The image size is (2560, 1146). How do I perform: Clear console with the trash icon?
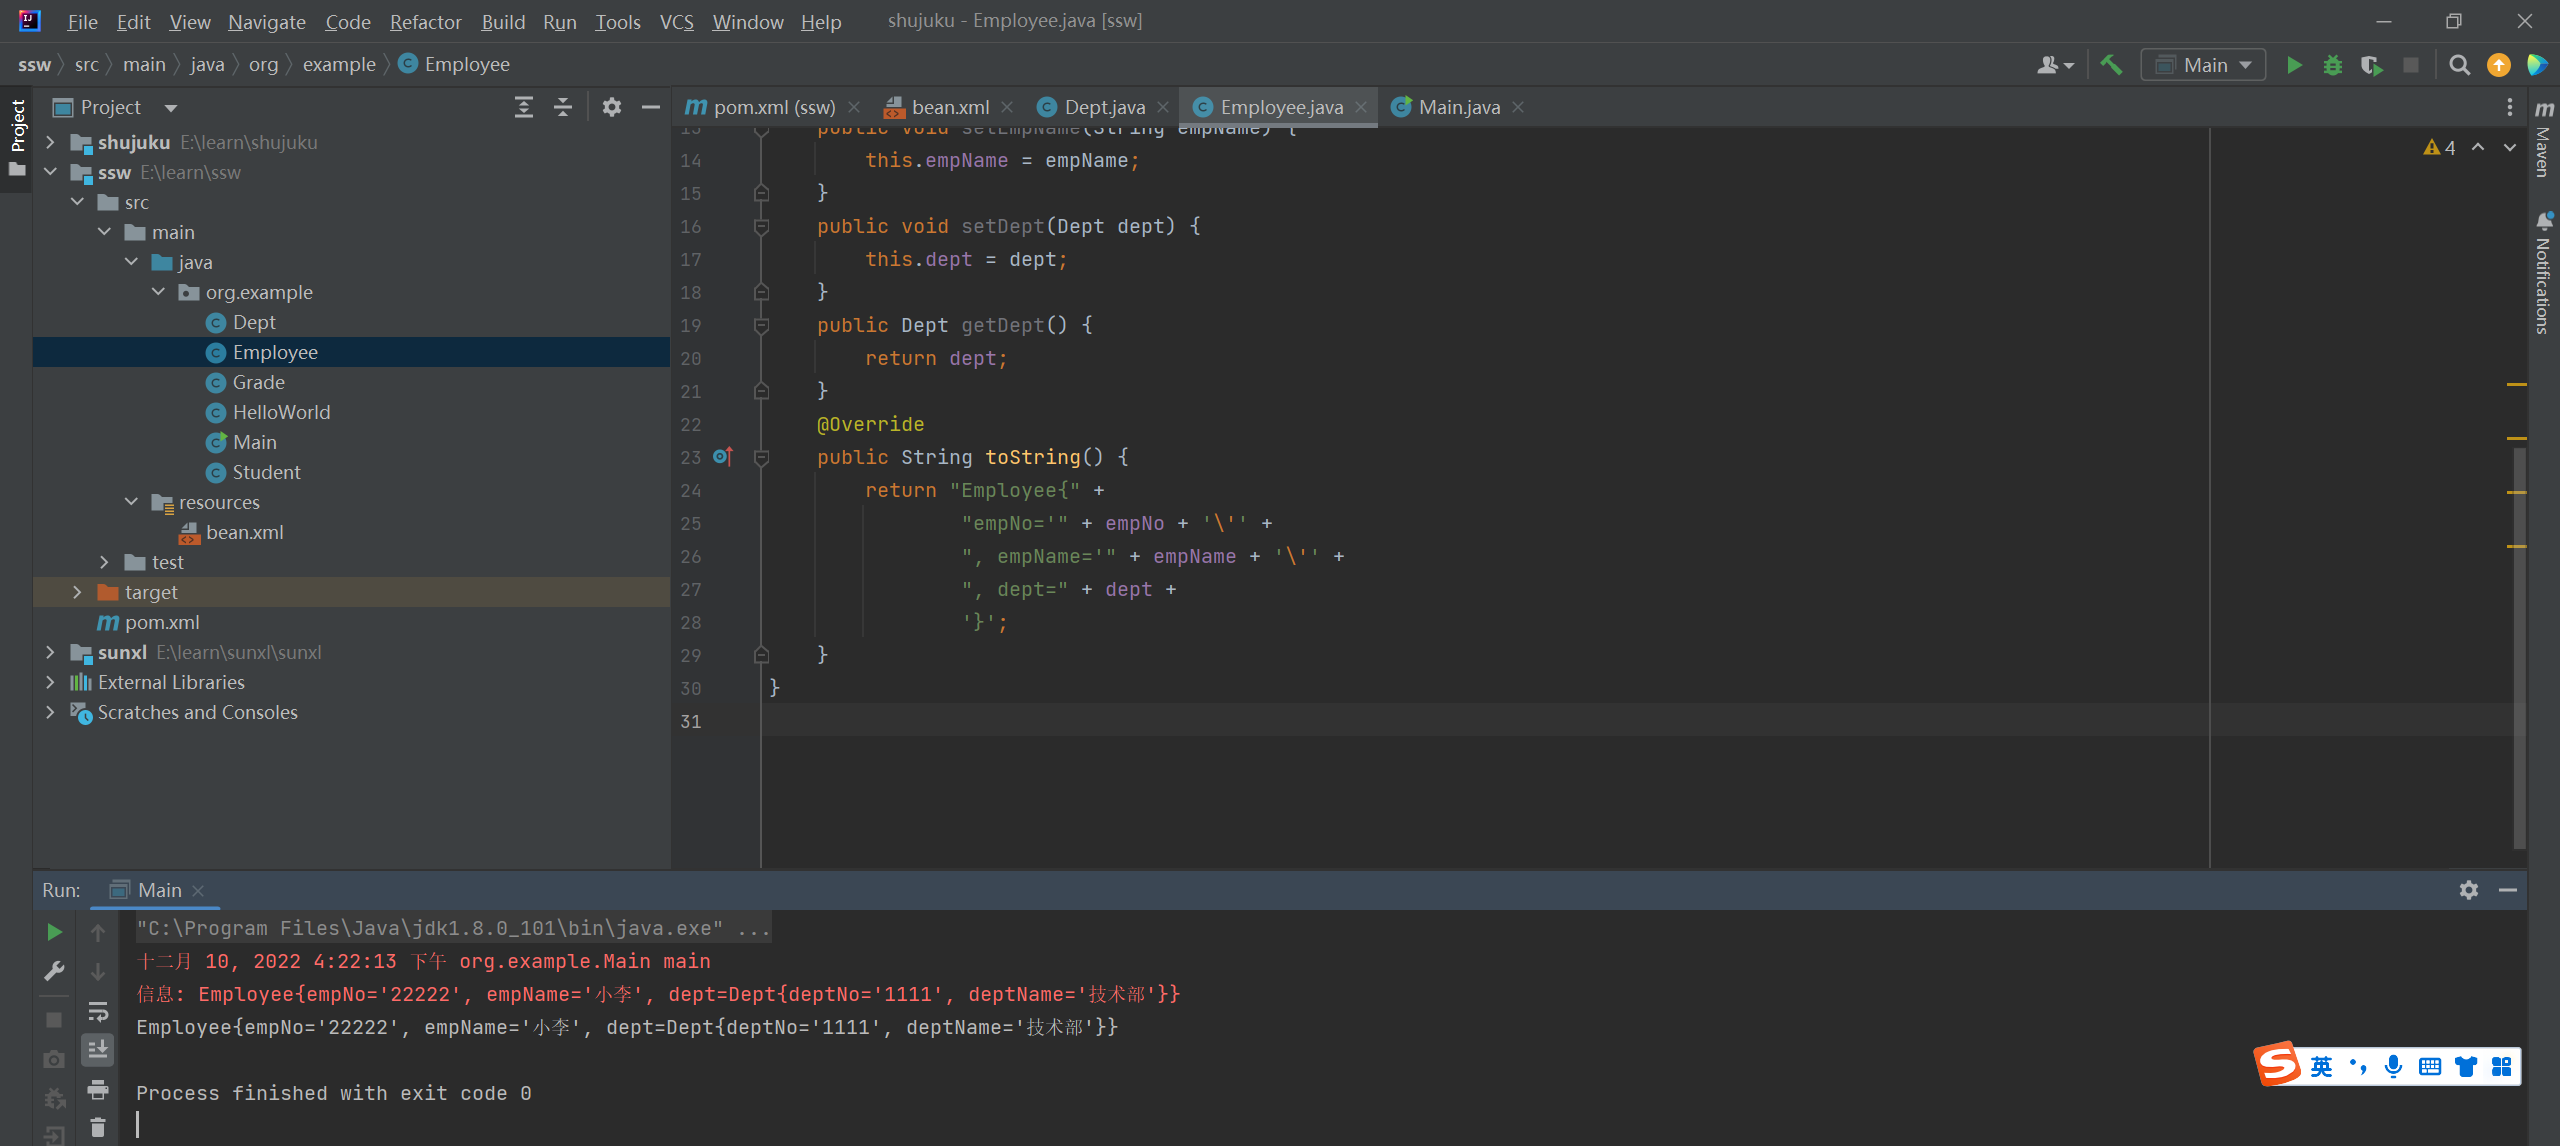(x=97, y=1127)
